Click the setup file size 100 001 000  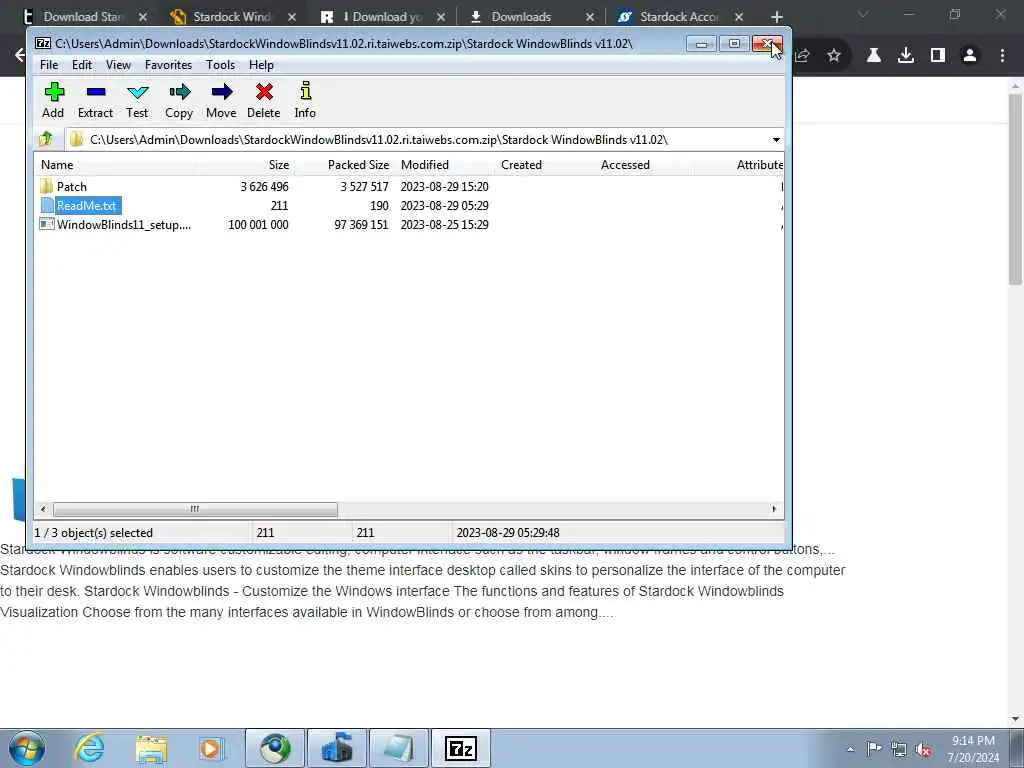(x=258, y=225)
